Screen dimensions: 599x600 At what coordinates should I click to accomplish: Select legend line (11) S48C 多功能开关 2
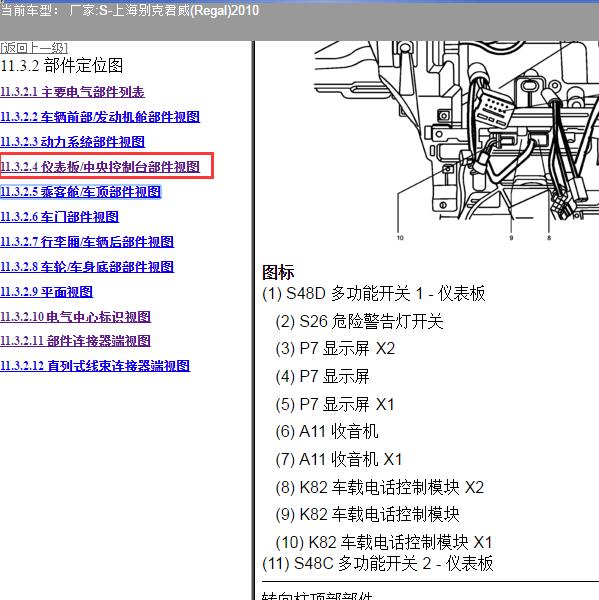click(x=378, y=563)
